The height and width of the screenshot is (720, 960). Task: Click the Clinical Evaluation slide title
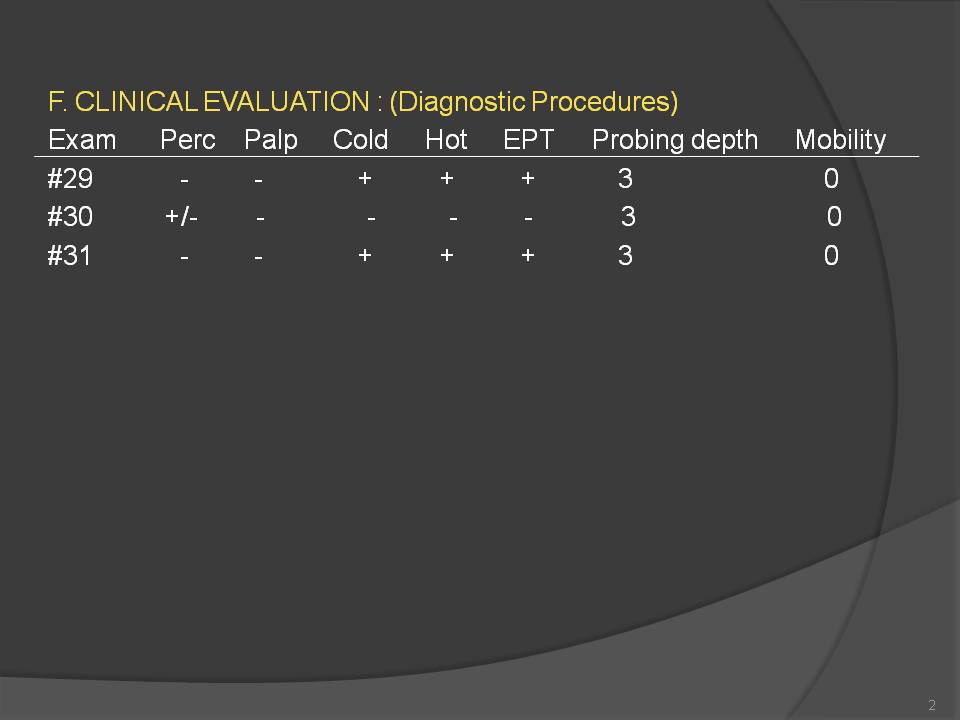pyautogui.click(x=363, y=102)
